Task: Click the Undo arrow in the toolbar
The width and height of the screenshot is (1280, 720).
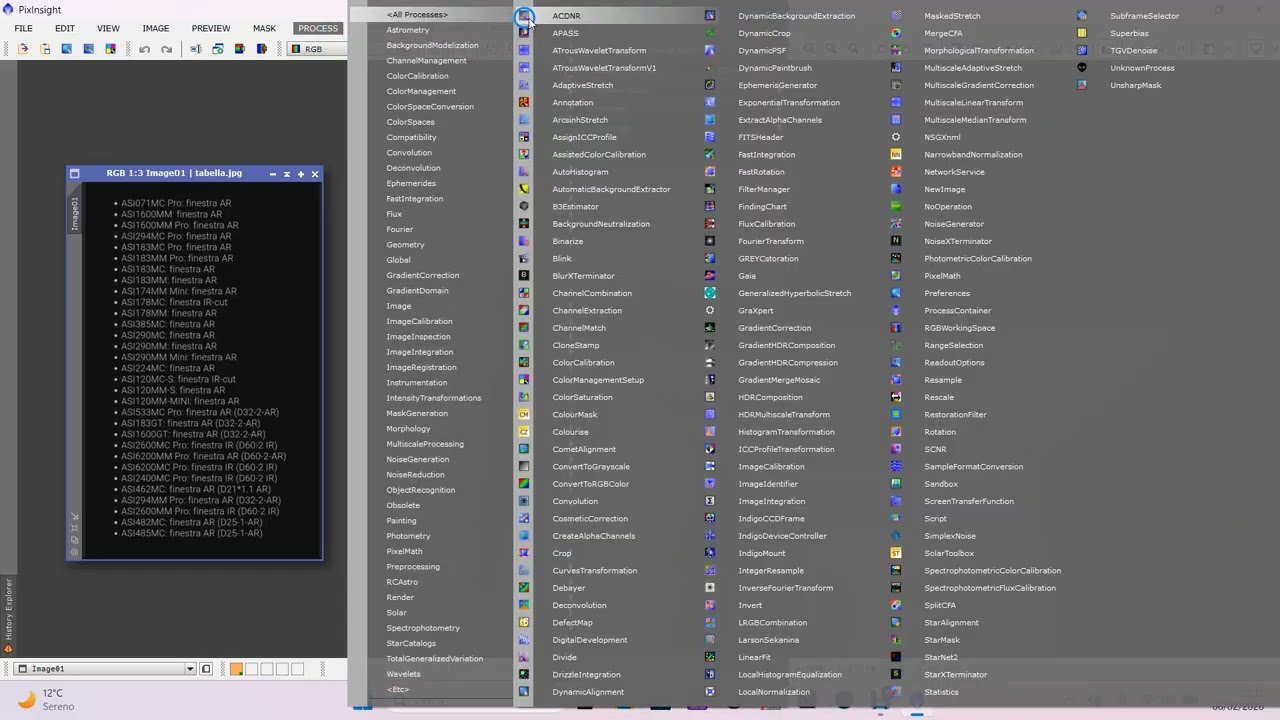Action: click(x=145, y=49)
